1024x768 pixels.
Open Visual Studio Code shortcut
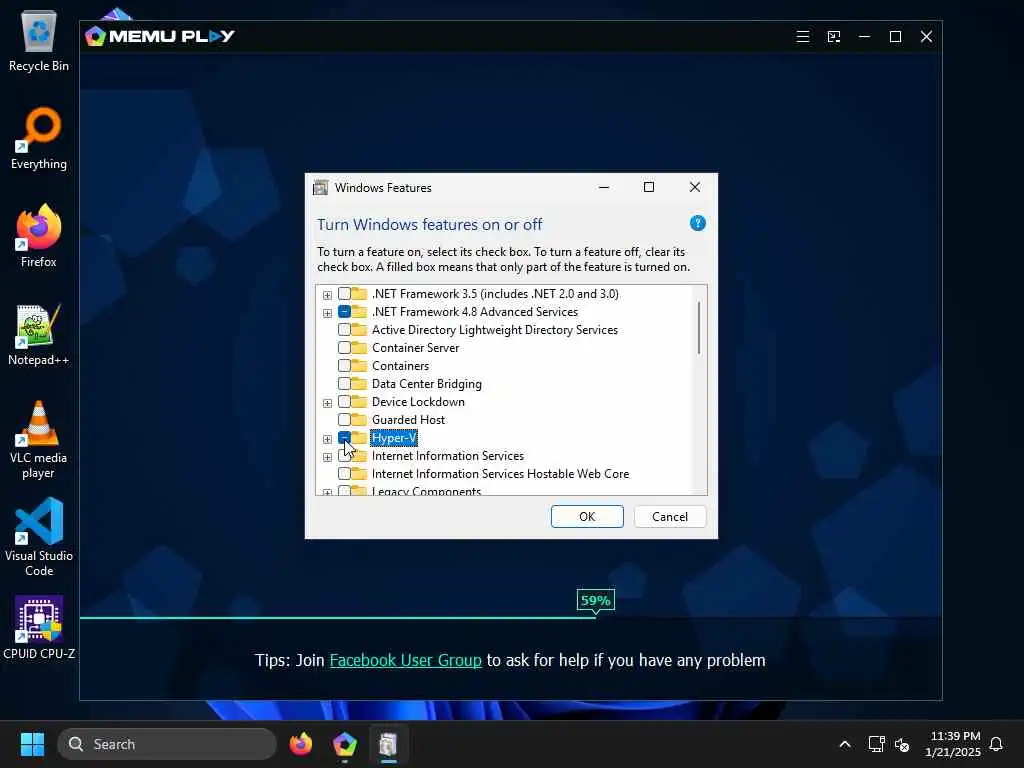pyautogui.click(x=39, y=537)
